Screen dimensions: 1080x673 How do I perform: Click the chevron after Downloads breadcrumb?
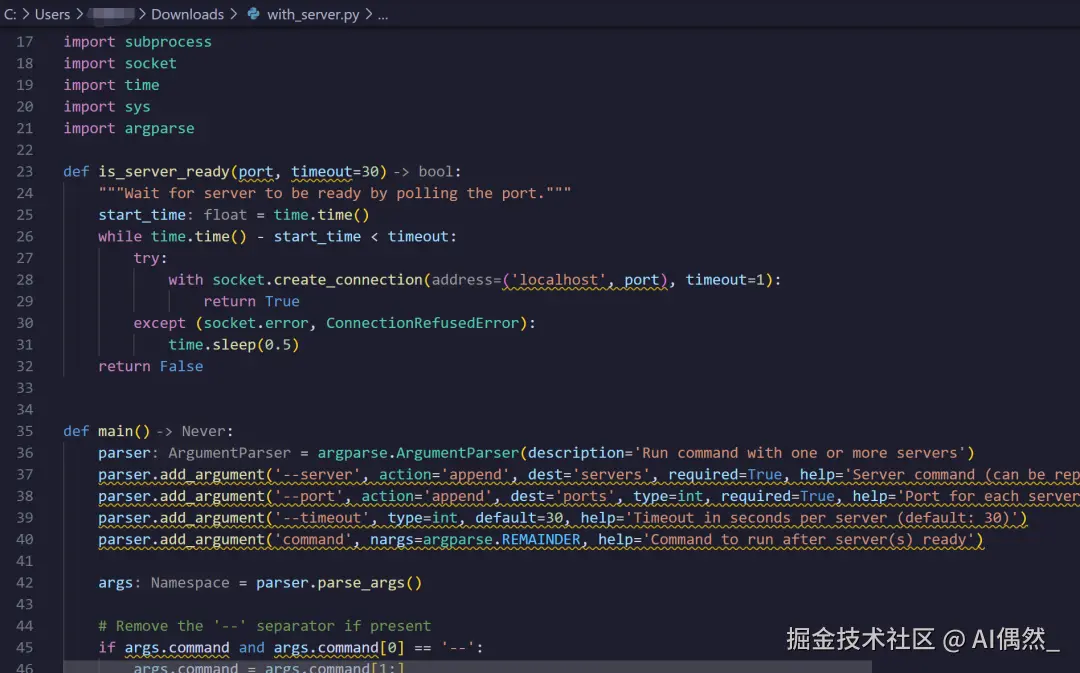pos(233,14)
